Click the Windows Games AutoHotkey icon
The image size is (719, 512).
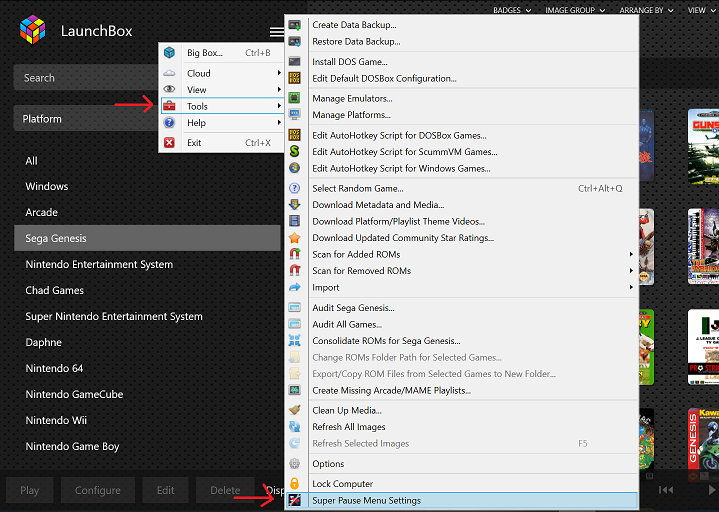(294, 168)
